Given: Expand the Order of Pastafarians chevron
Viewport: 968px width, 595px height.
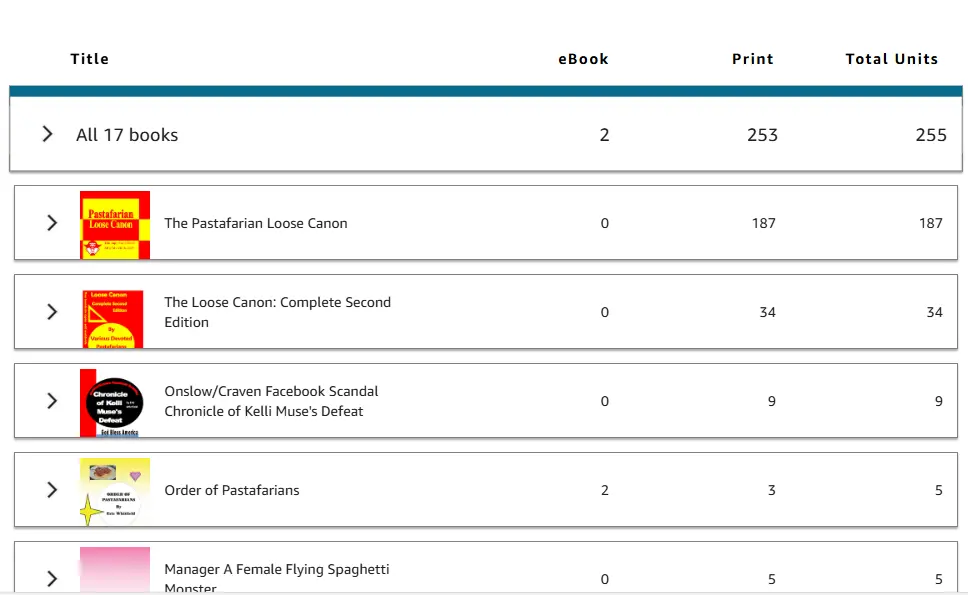Looking at the screenshot, I should click(52, 490).
